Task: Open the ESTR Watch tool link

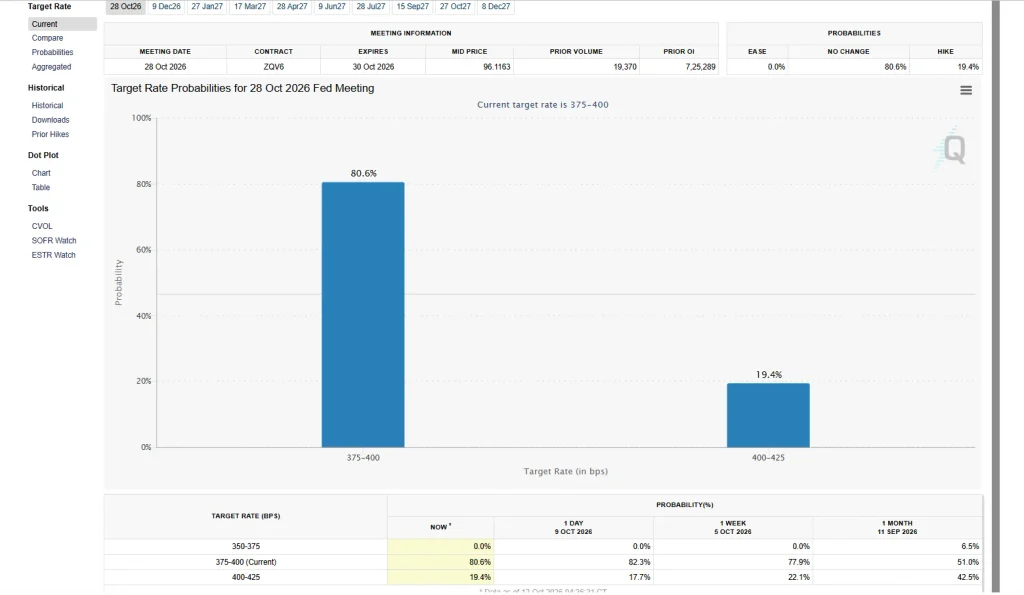Action: pos(54,255)
